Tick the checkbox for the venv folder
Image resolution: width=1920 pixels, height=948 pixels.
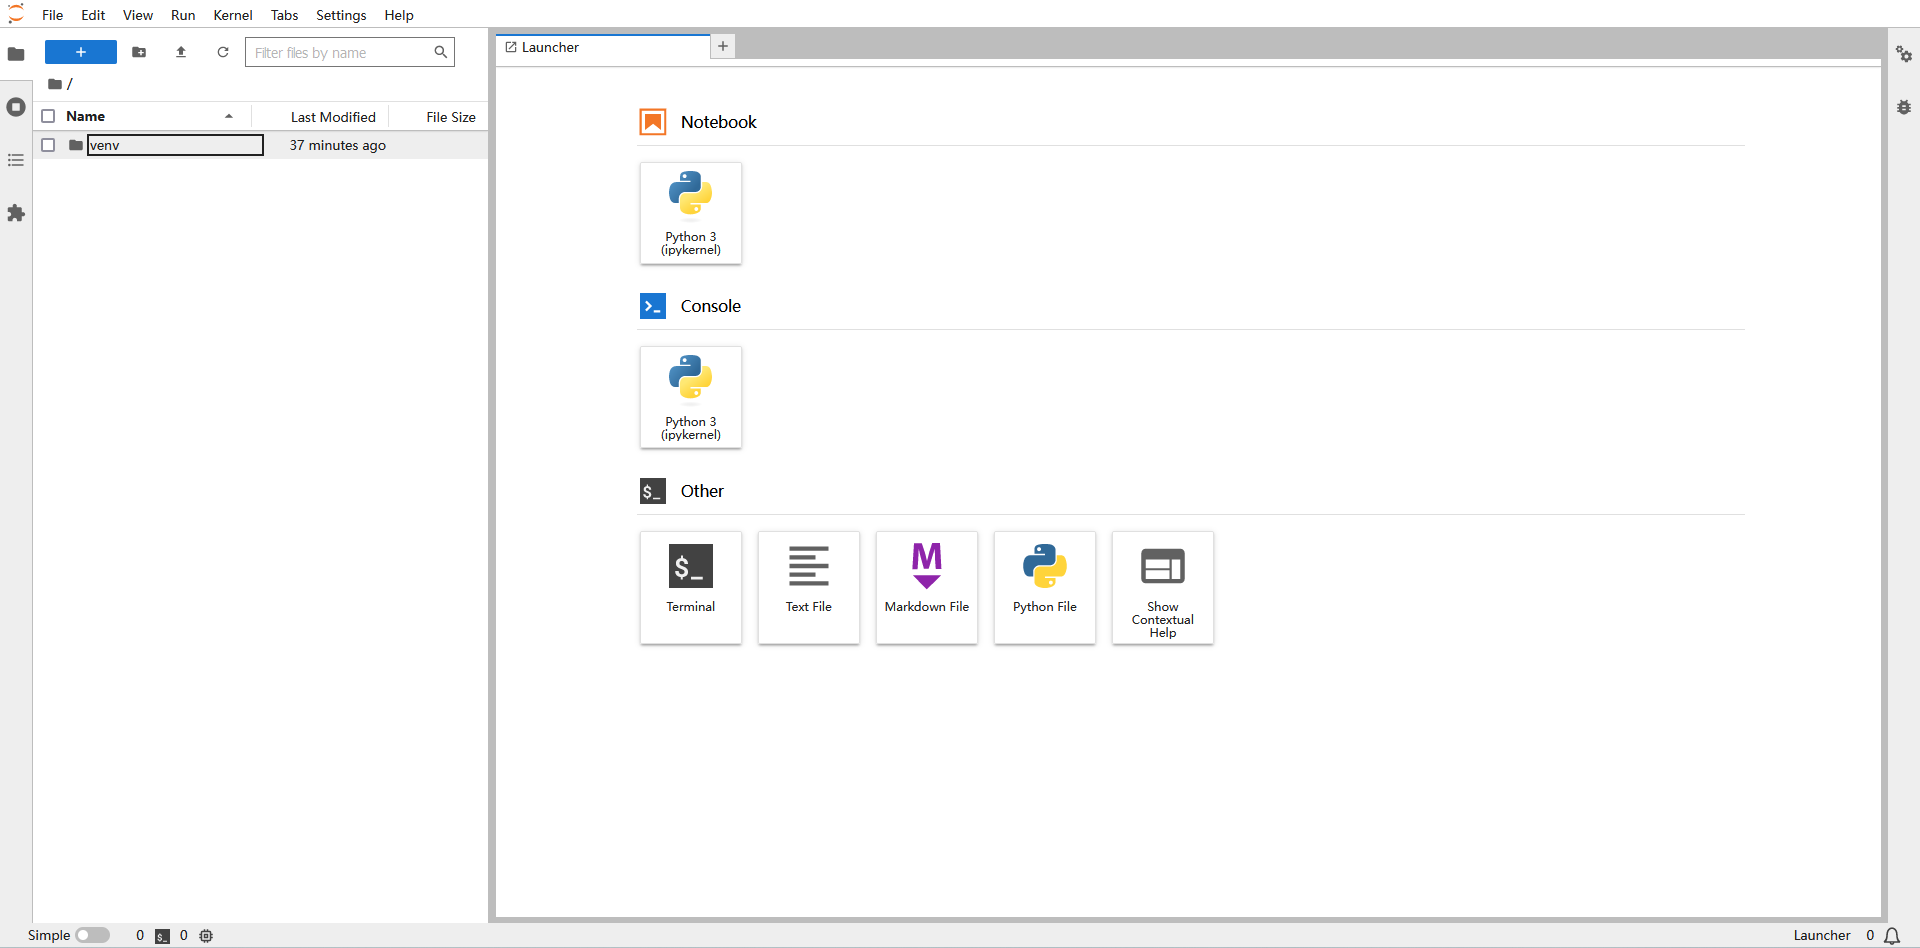point(48,145)
